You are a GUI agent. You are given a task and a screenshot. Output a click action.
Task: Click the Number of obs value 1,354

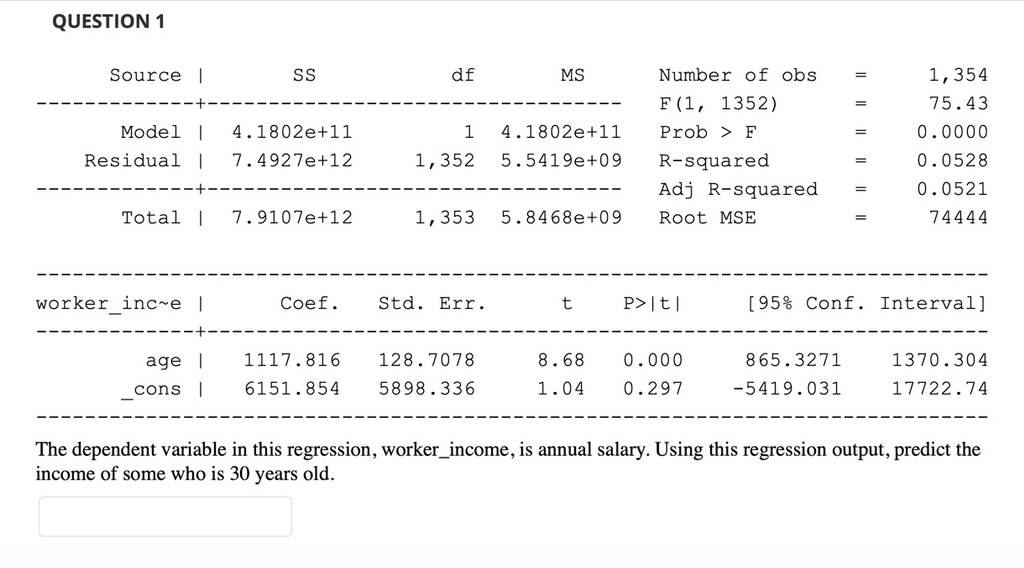tap(958, 75)
